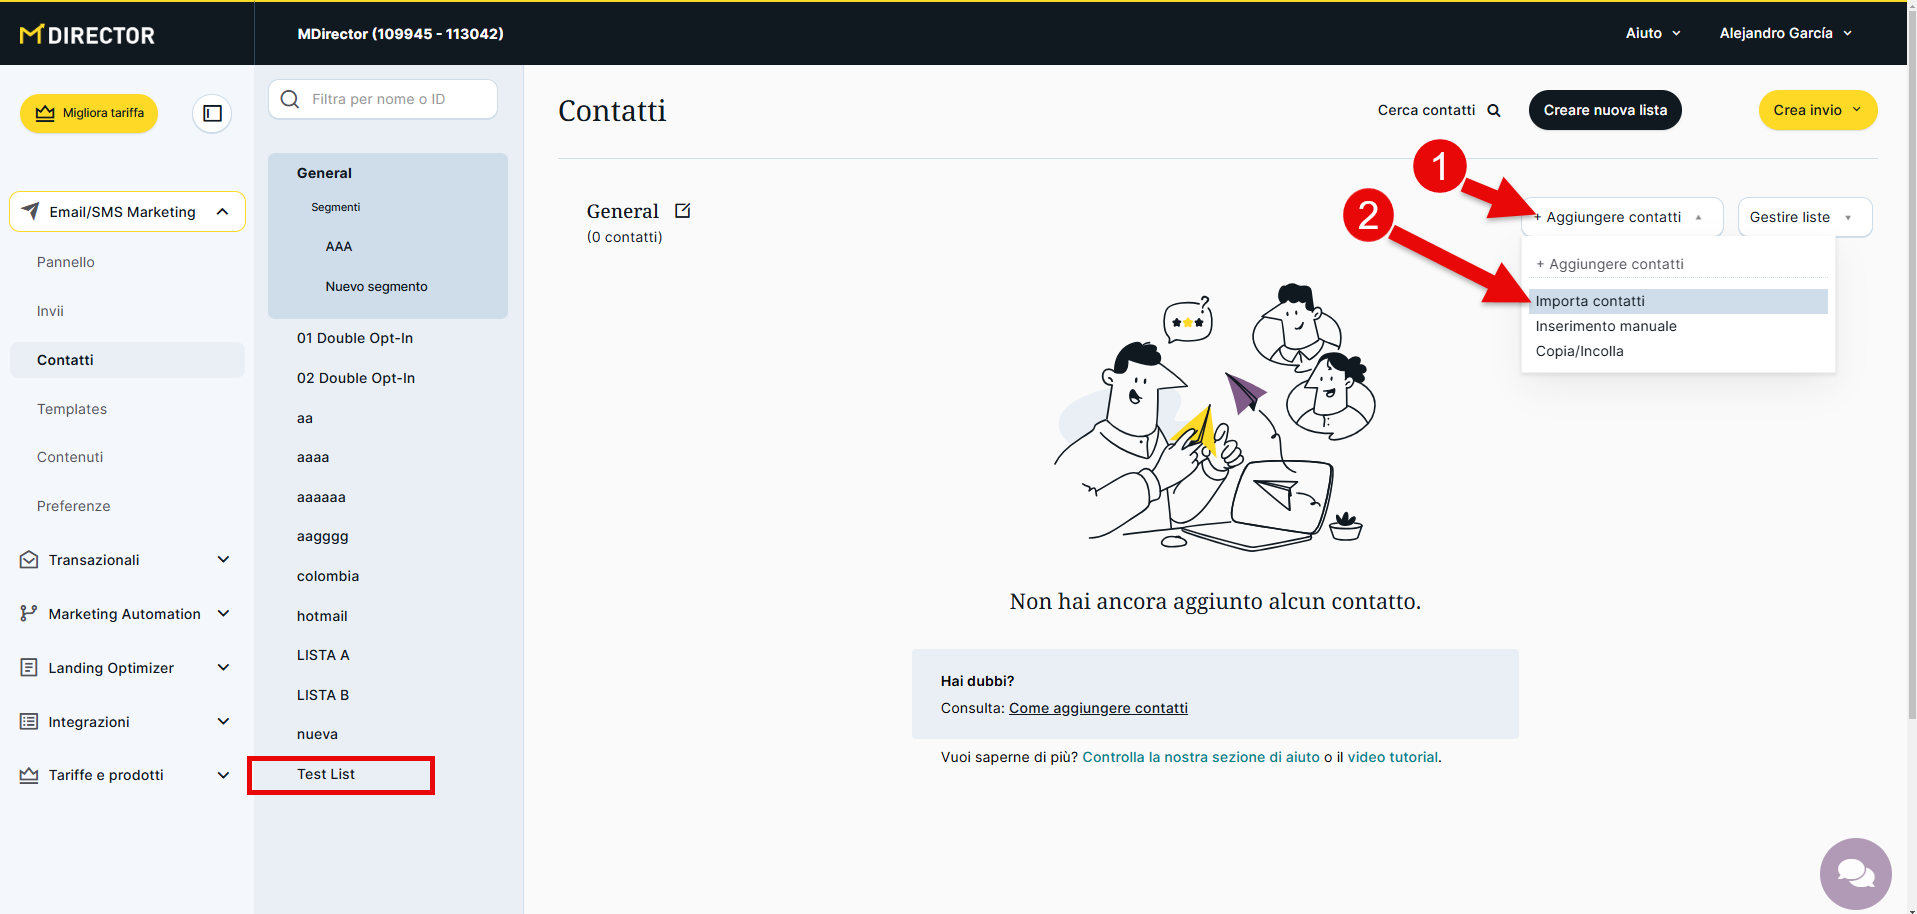Click the Landing Optimizer page icon
1917x914 pixels.
click(x=29, y=668)
